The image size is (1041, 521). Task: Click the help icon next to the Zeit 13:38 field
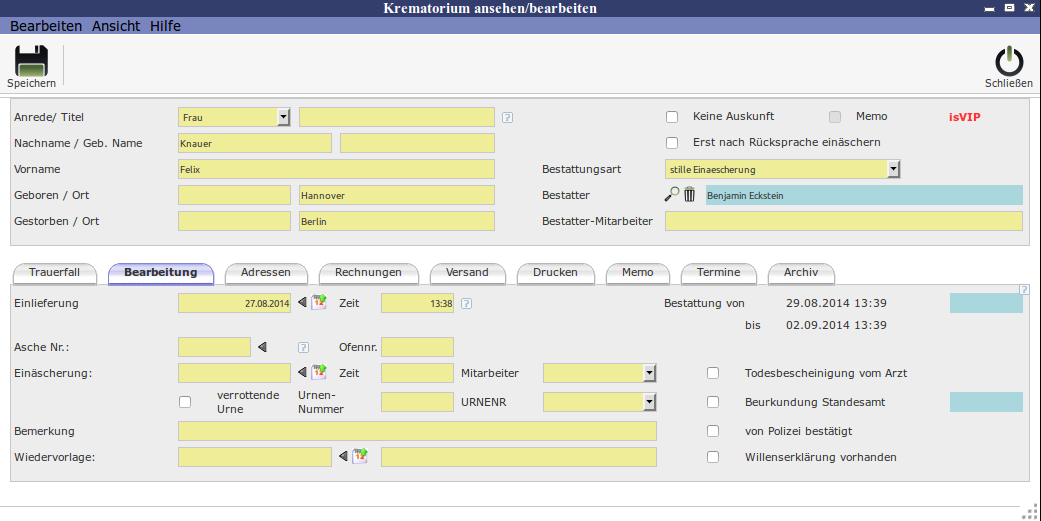point(466,303)
